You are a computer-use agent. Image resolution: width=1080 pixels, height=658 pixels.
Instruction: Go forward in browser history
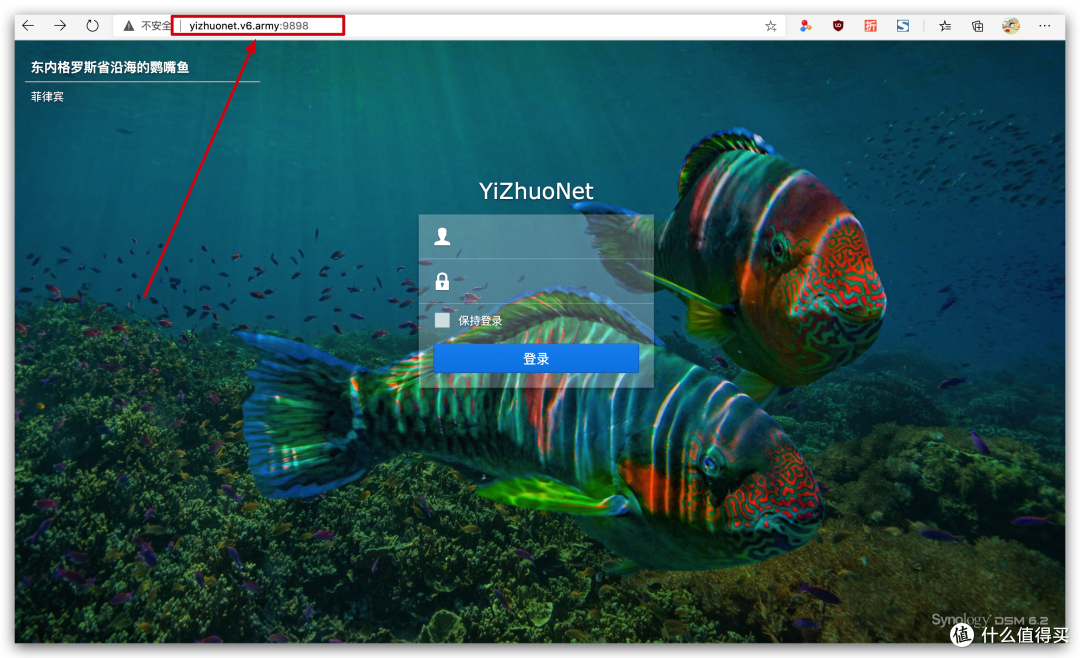(x=61, y=25)
